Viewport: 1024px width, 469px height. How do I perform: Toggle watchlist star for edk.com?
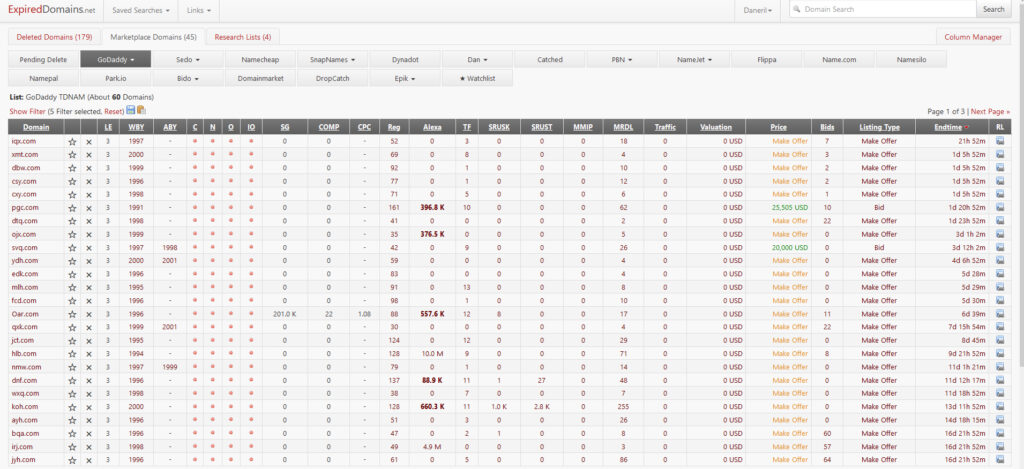click(72, 274)
